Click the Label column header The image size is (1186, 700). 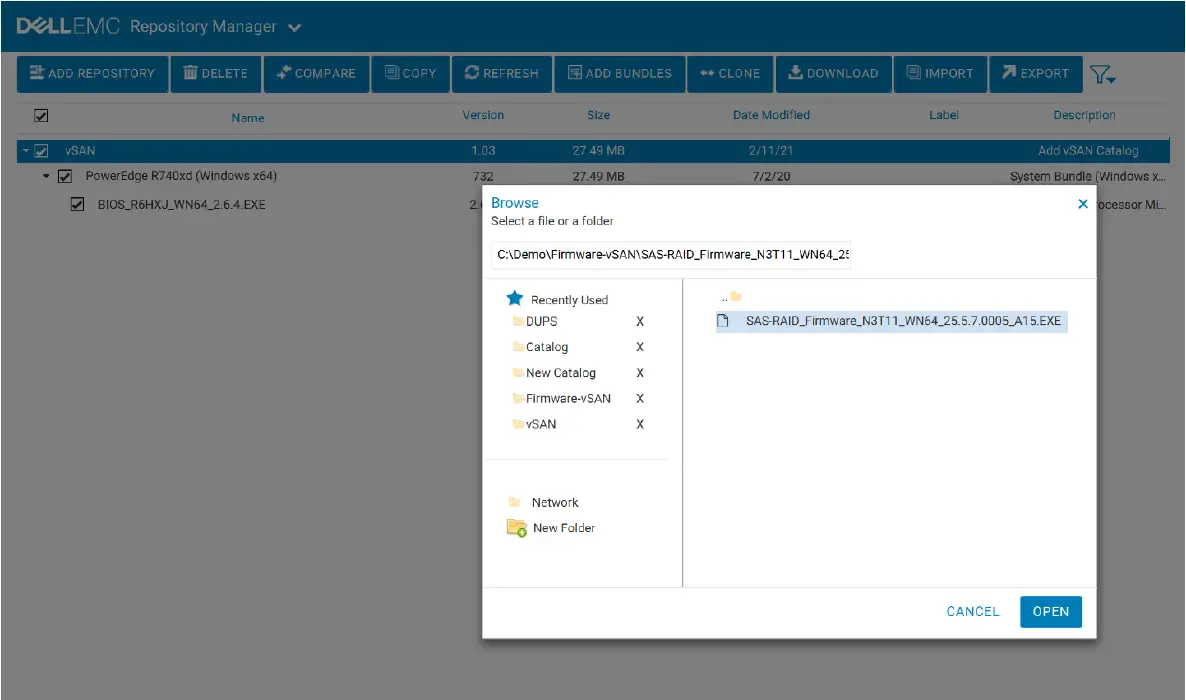(944, 115)
